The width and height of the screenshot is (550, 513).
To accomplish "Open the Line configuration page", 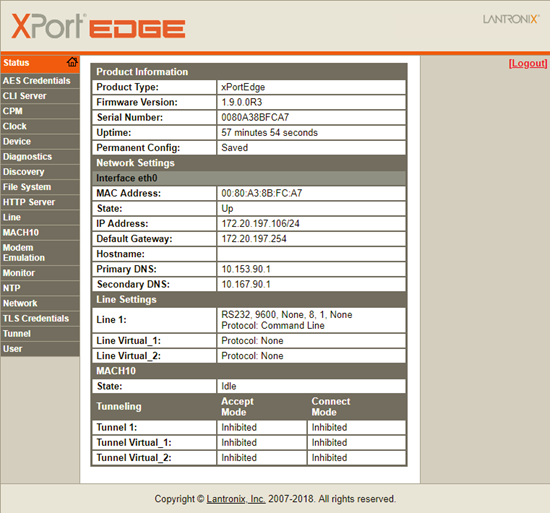I will tap(40, 217).
